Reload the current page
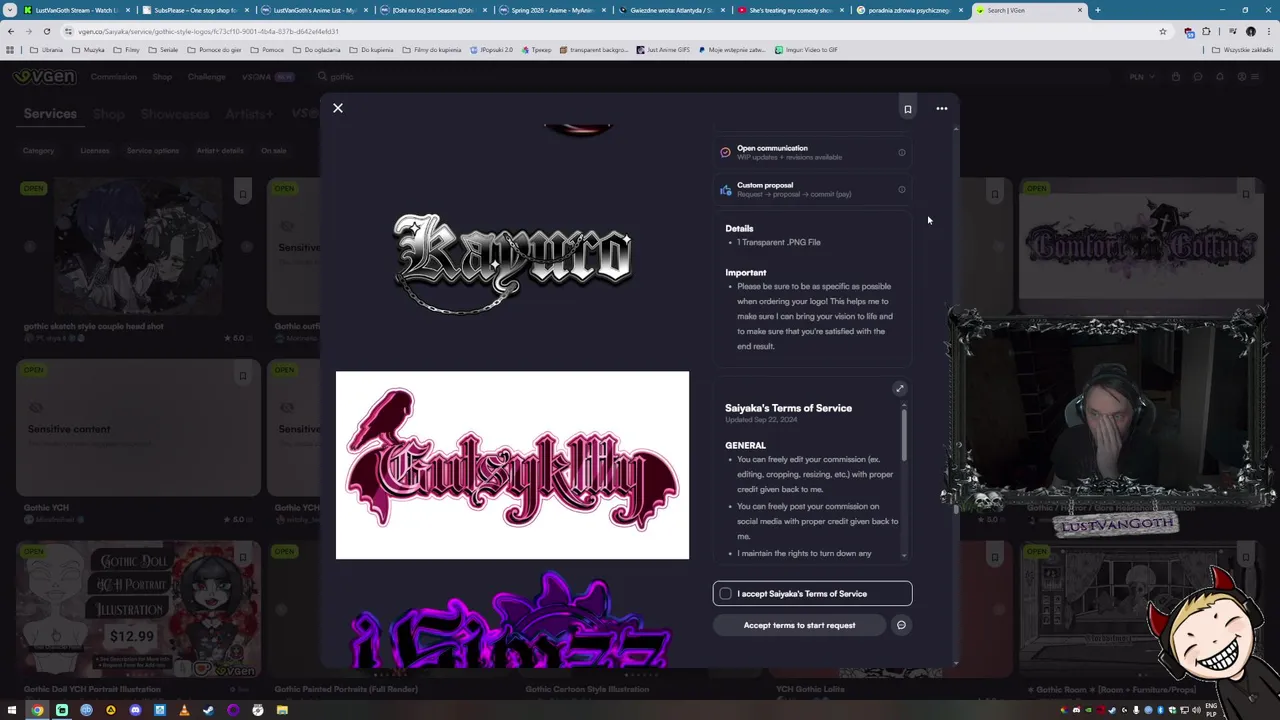The image size is (1280, 720). 46,31
